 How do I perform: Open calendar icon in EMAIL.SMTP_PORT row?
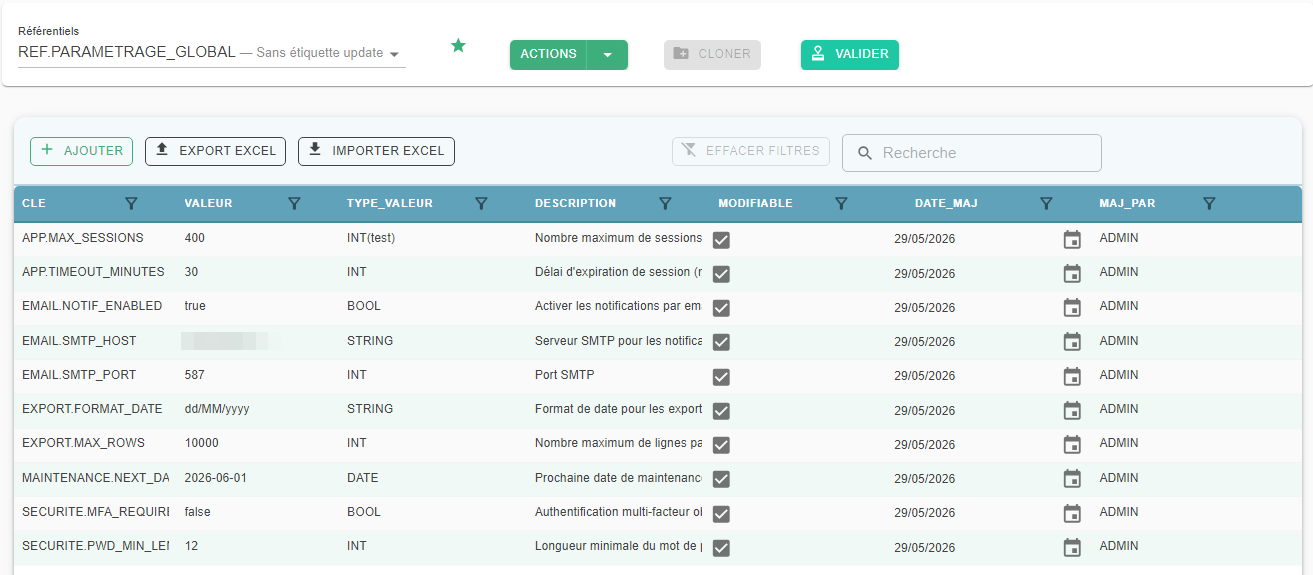click(x=1072, y=376)
